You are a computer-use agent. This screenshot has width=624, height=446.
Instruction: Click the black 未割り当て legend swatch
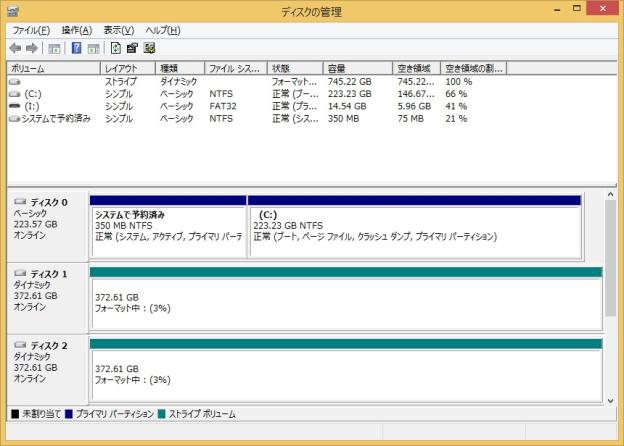click(15, 414)
